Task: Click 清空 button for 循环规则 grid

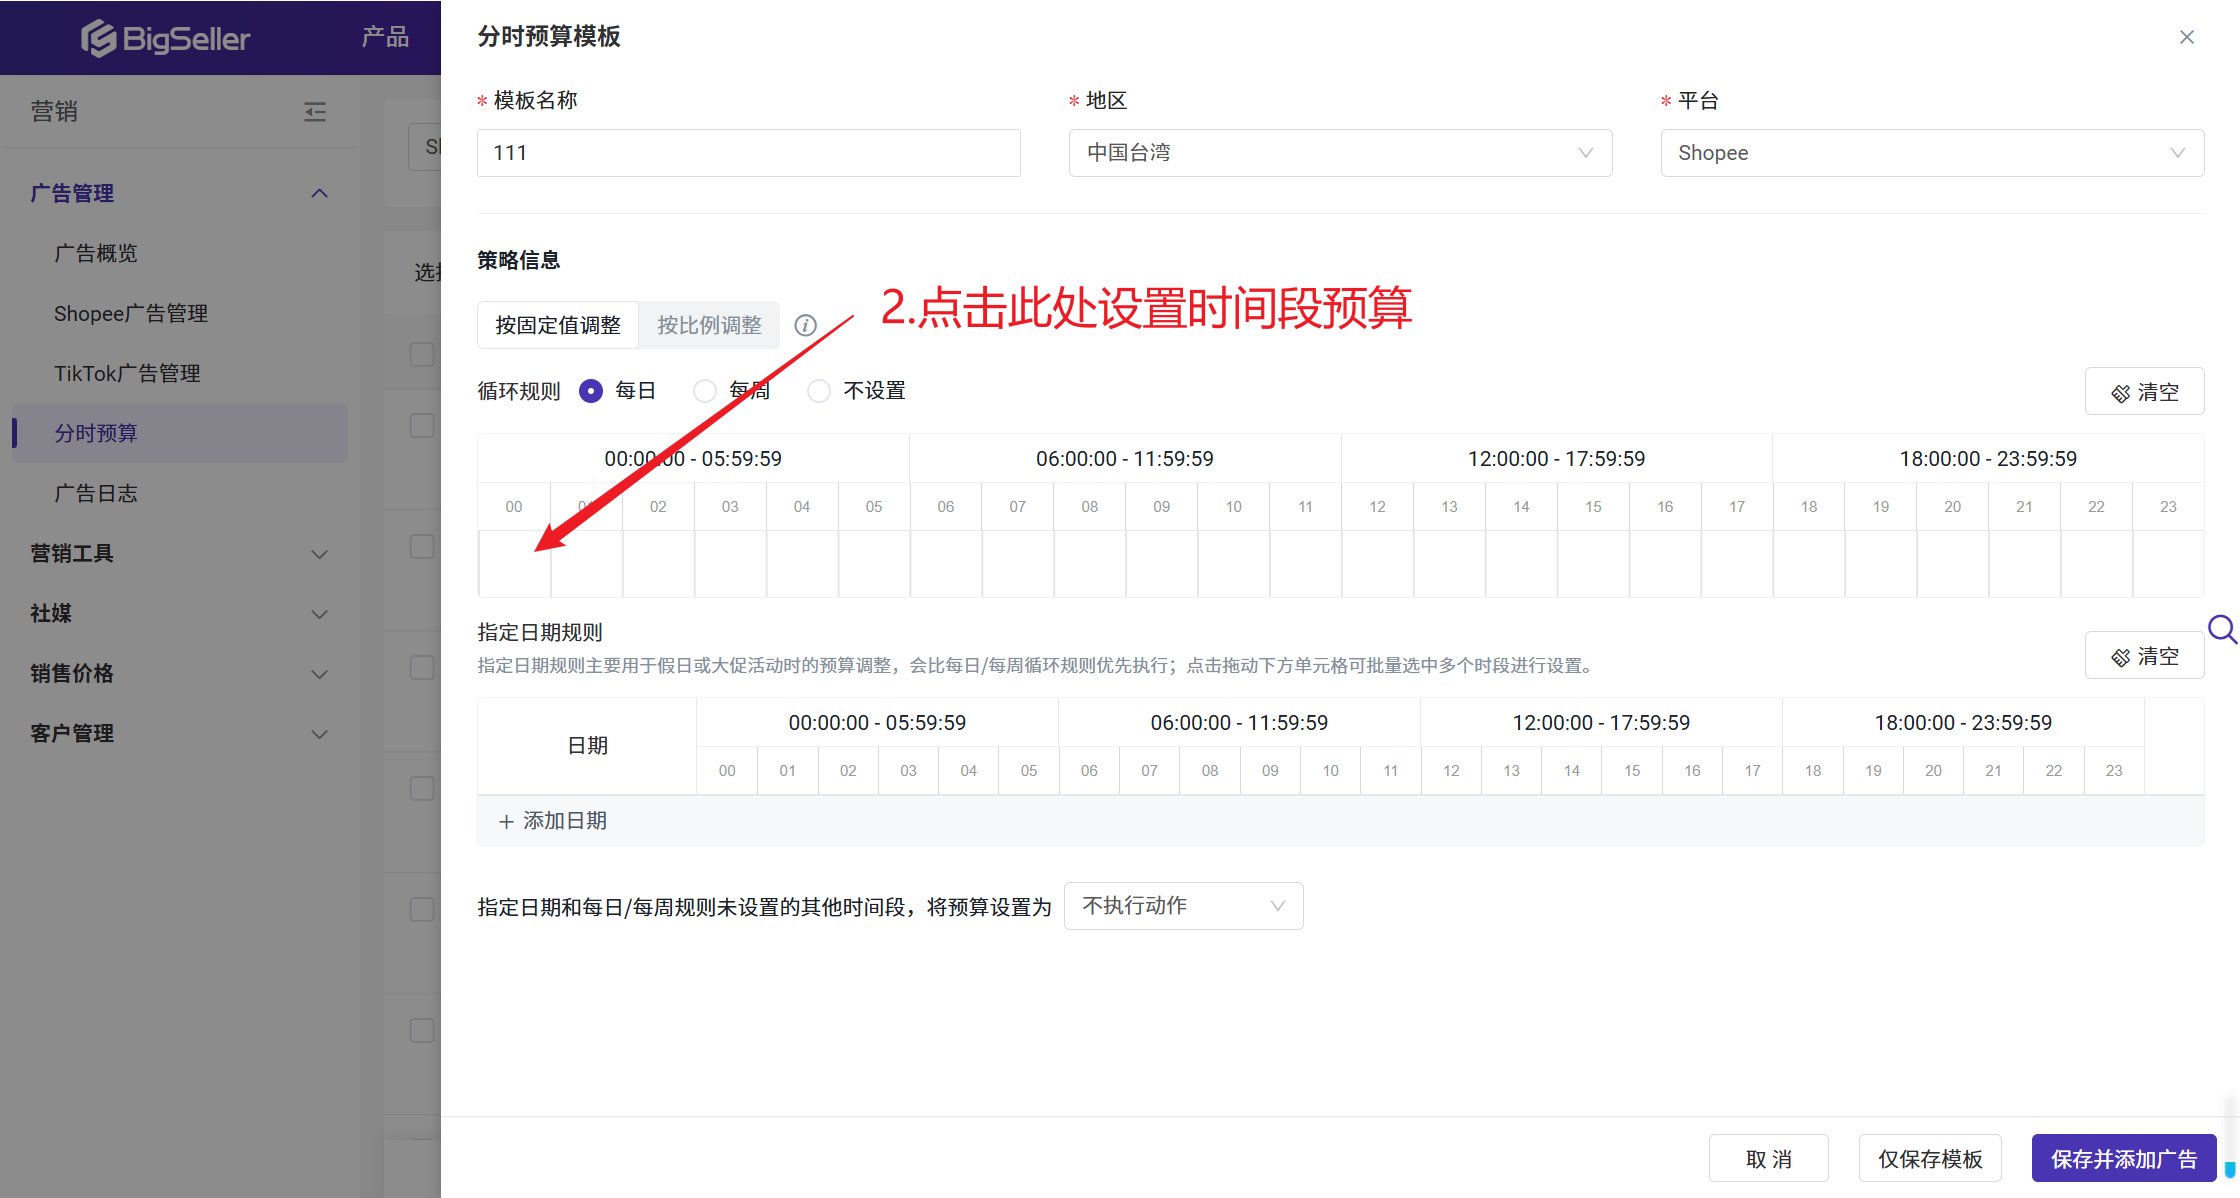Action: click(2144, 392)
